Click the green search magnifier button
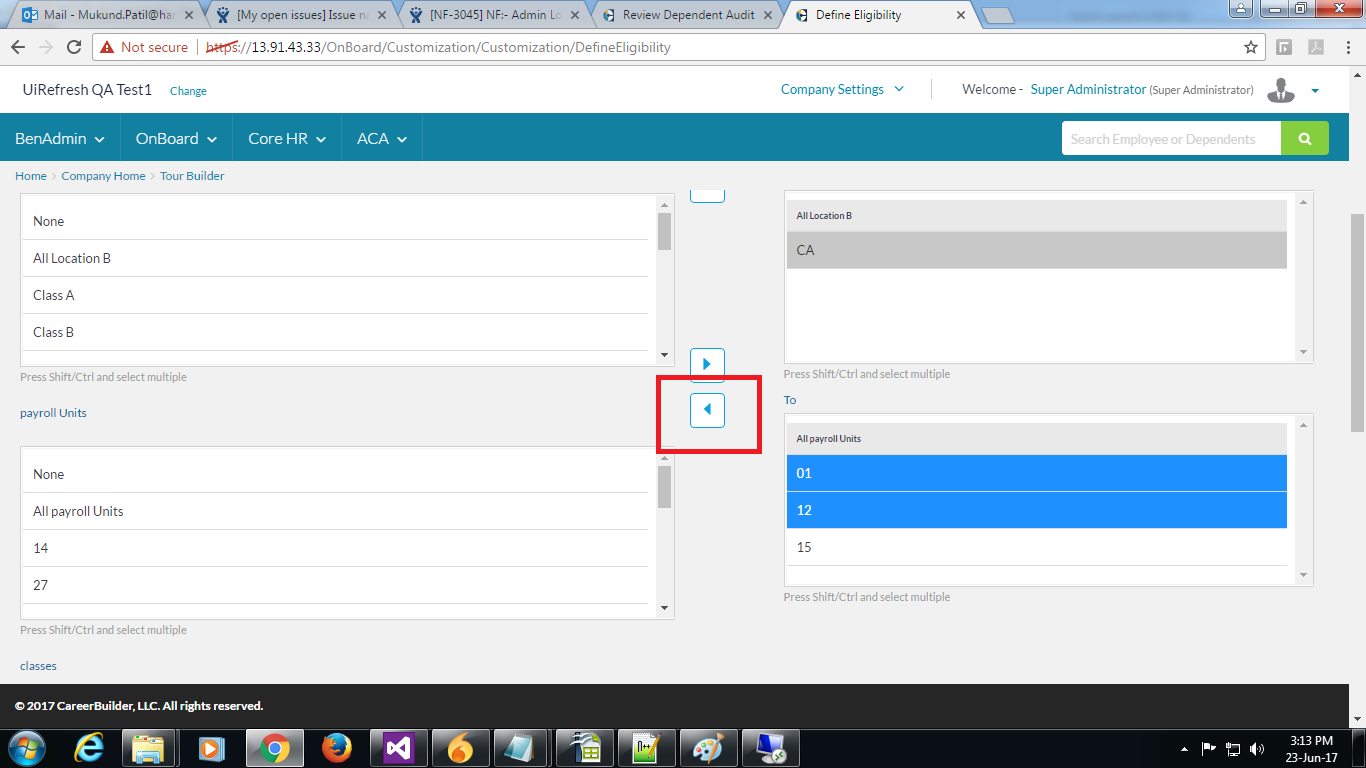The image size is (1366, 768). pyautogui.click(x=1304, y=139)
